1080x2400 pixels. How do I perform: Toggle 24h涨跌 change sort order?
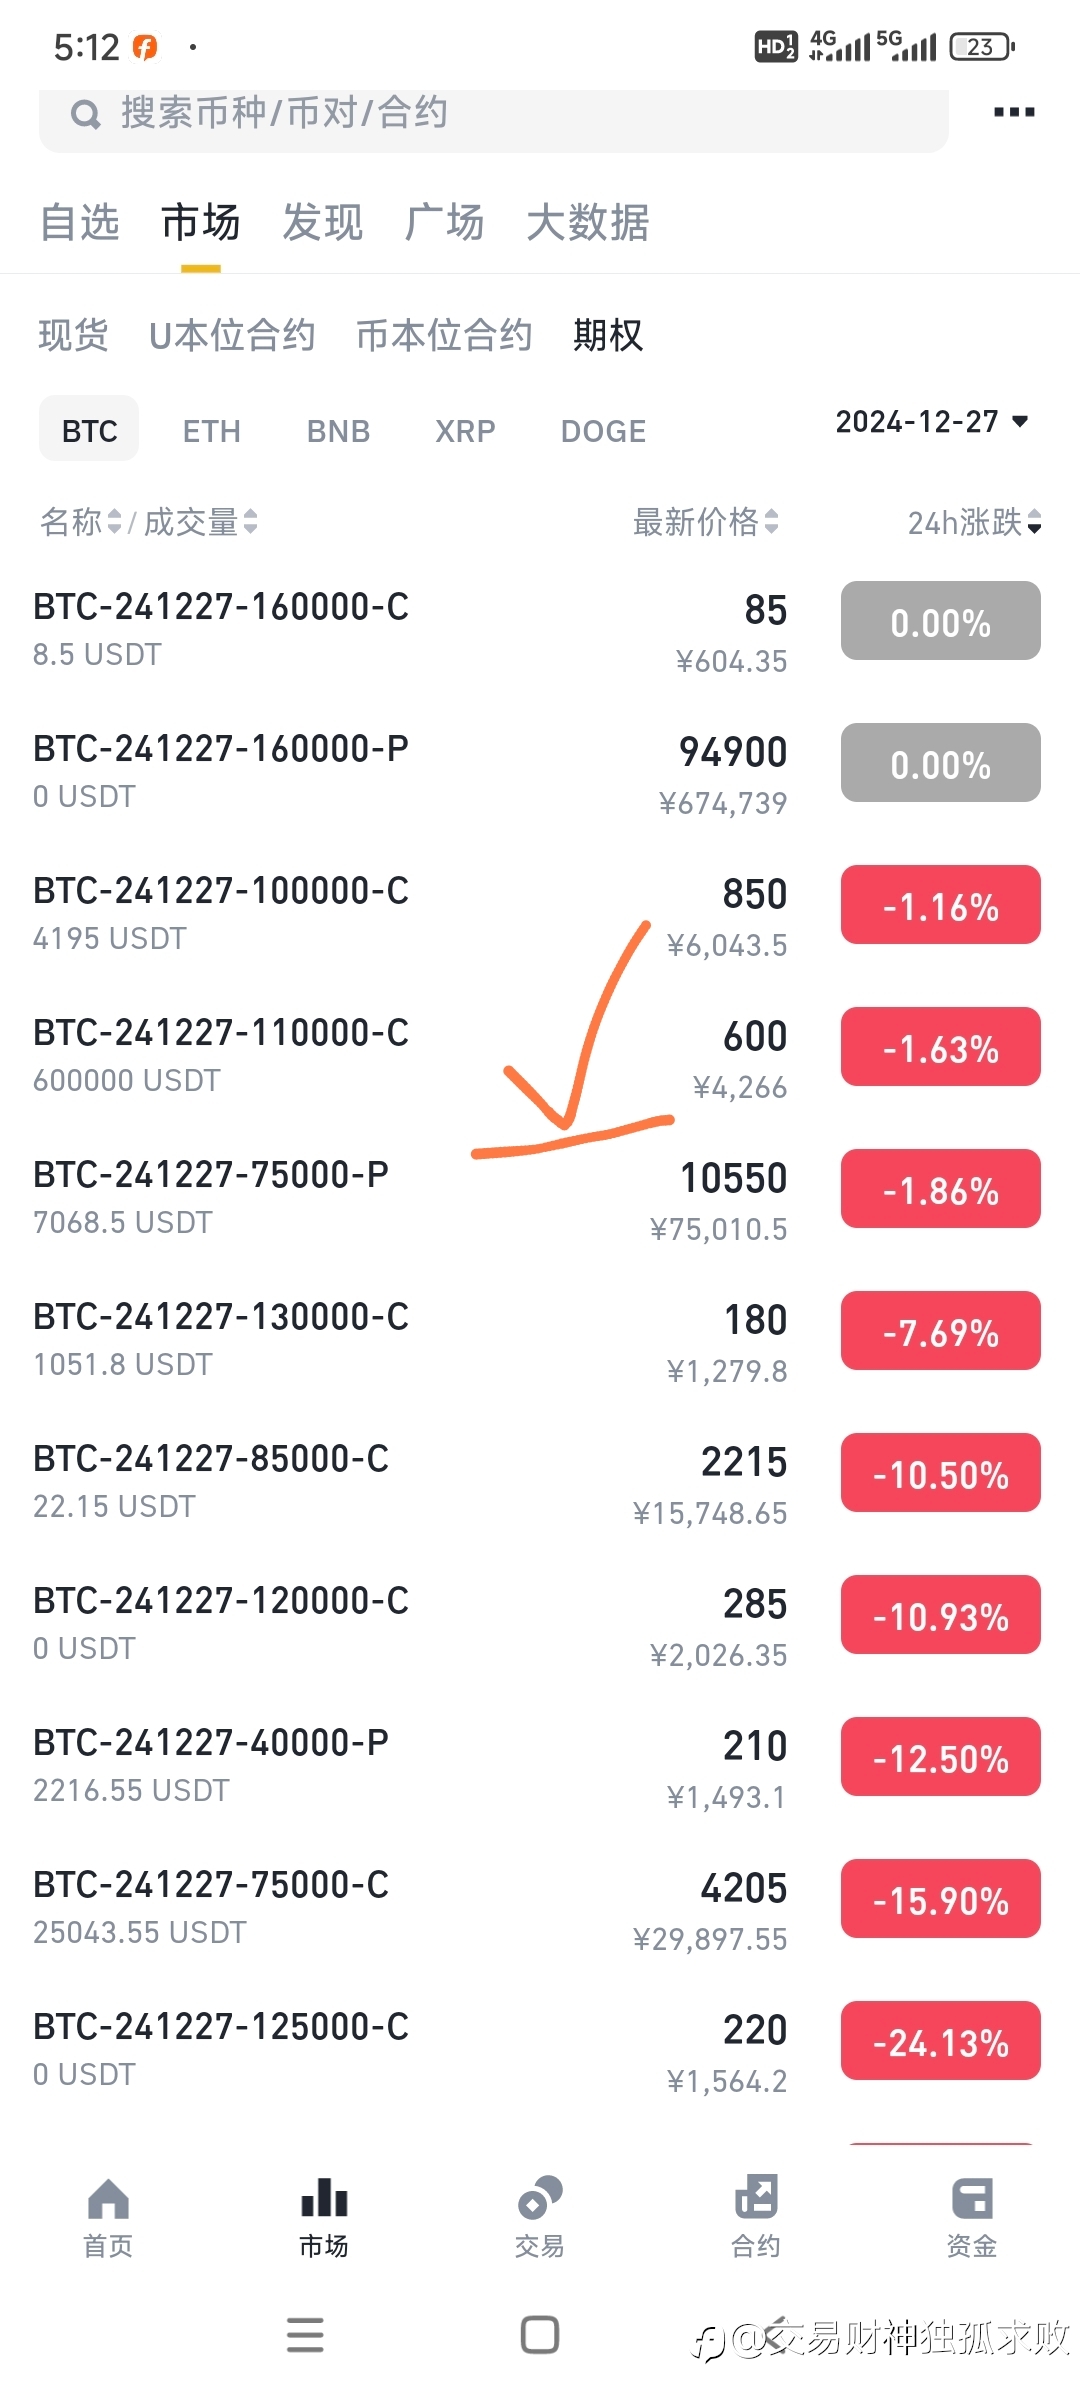pyautogui.click(x=974, y=521)
